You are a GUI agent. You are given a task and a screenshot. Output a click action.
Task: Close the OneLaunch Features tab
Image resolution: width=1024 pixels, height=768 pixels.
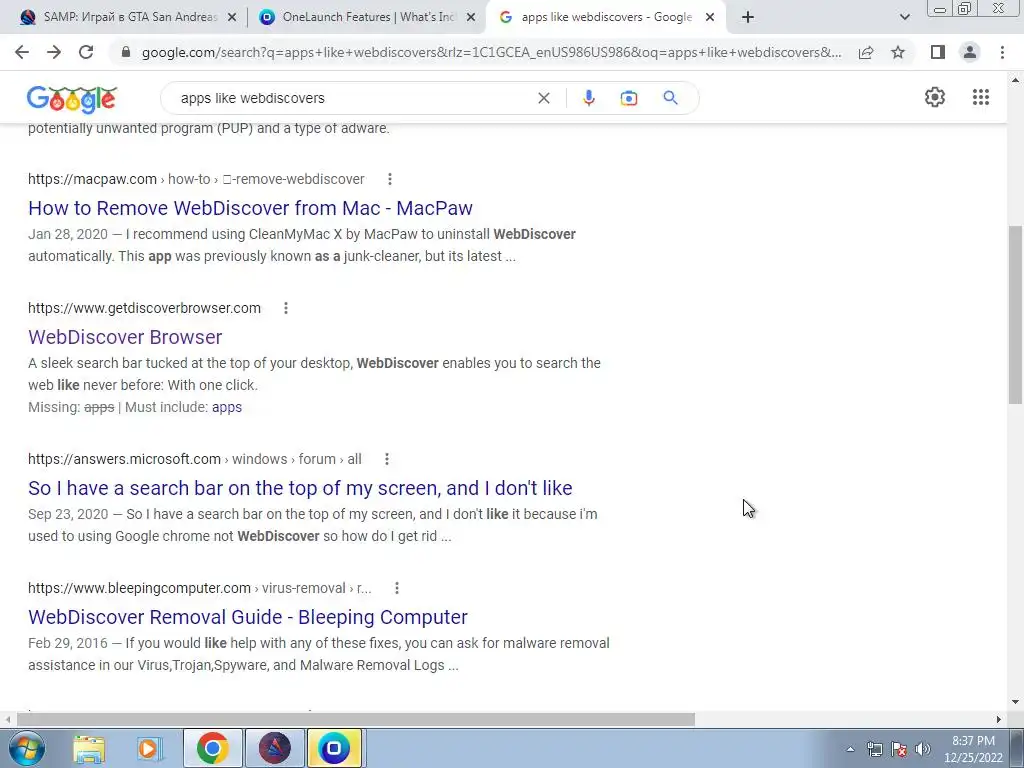click(471, 18)
